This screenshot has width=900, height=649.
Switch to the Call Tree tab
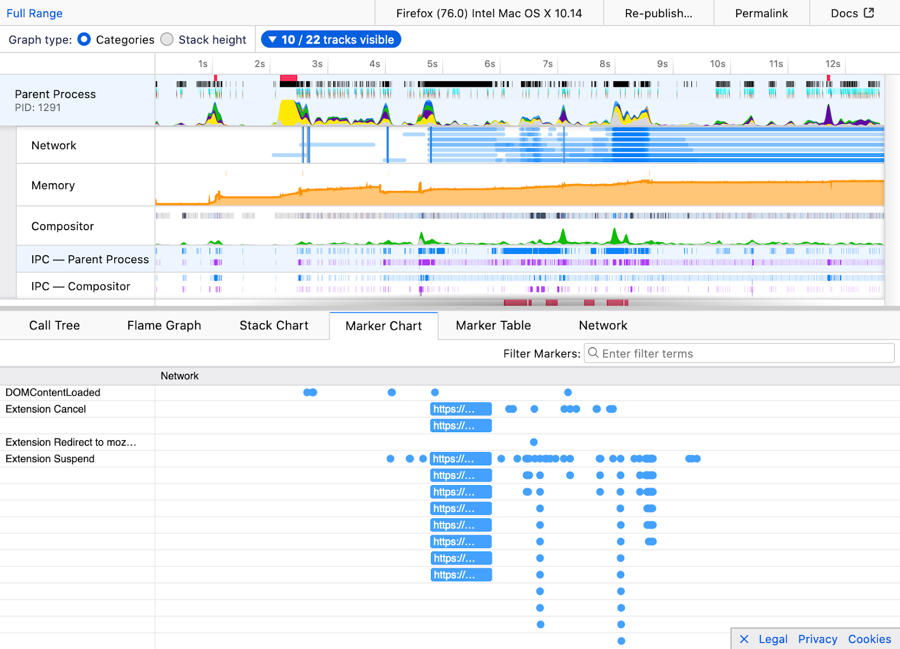[x=55, y=325]
